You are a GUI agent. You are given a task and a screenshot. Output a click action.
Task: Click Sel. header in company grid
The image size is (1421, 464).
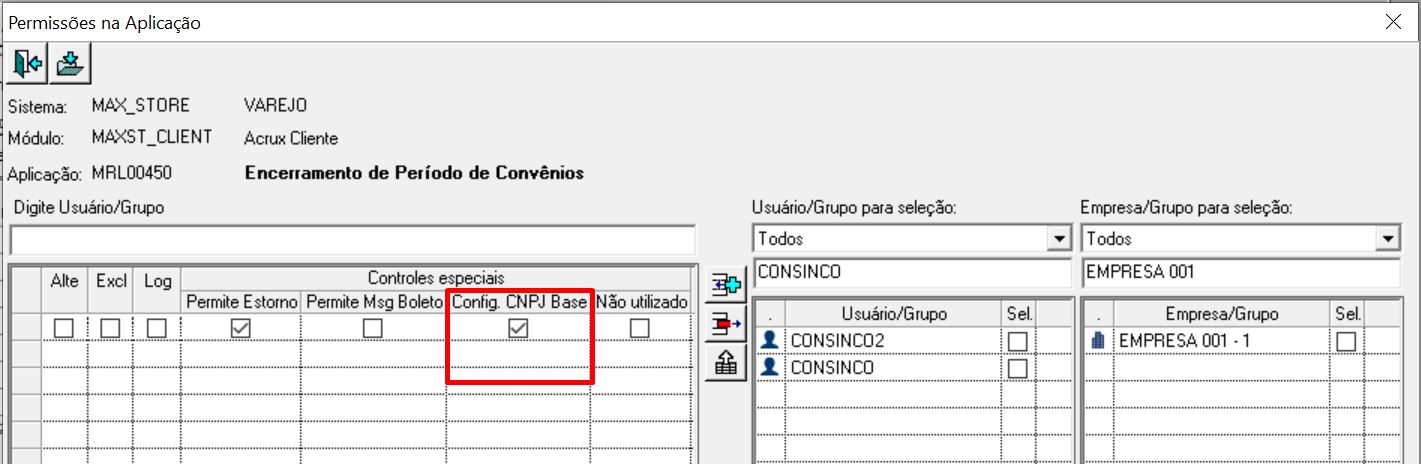(1346, 314)
